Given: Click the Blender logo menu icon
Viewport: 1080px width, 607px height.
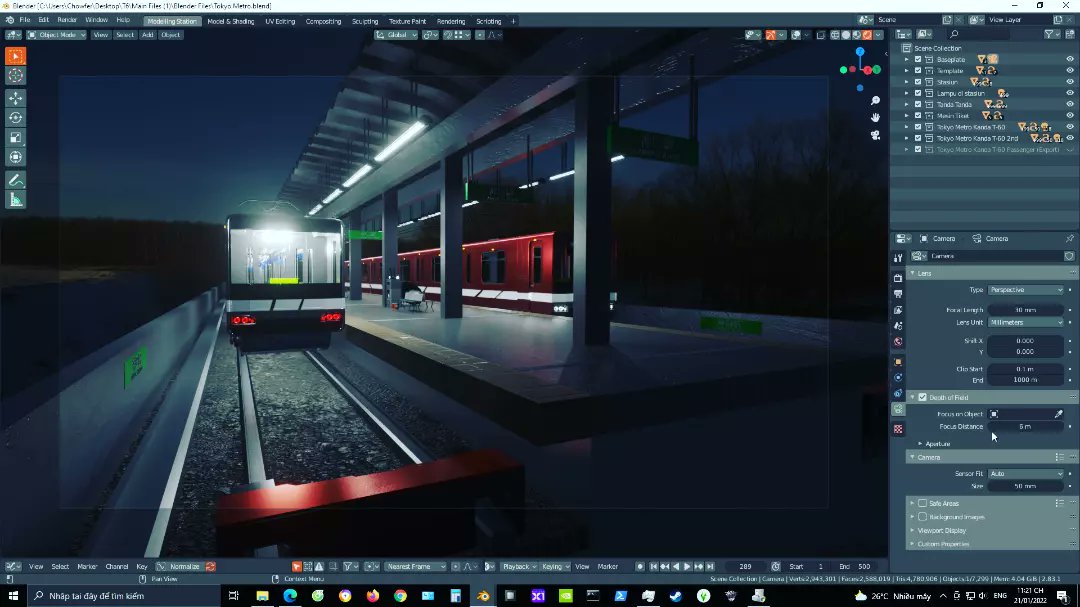Looking at the screenshot, I should (9, 21).
